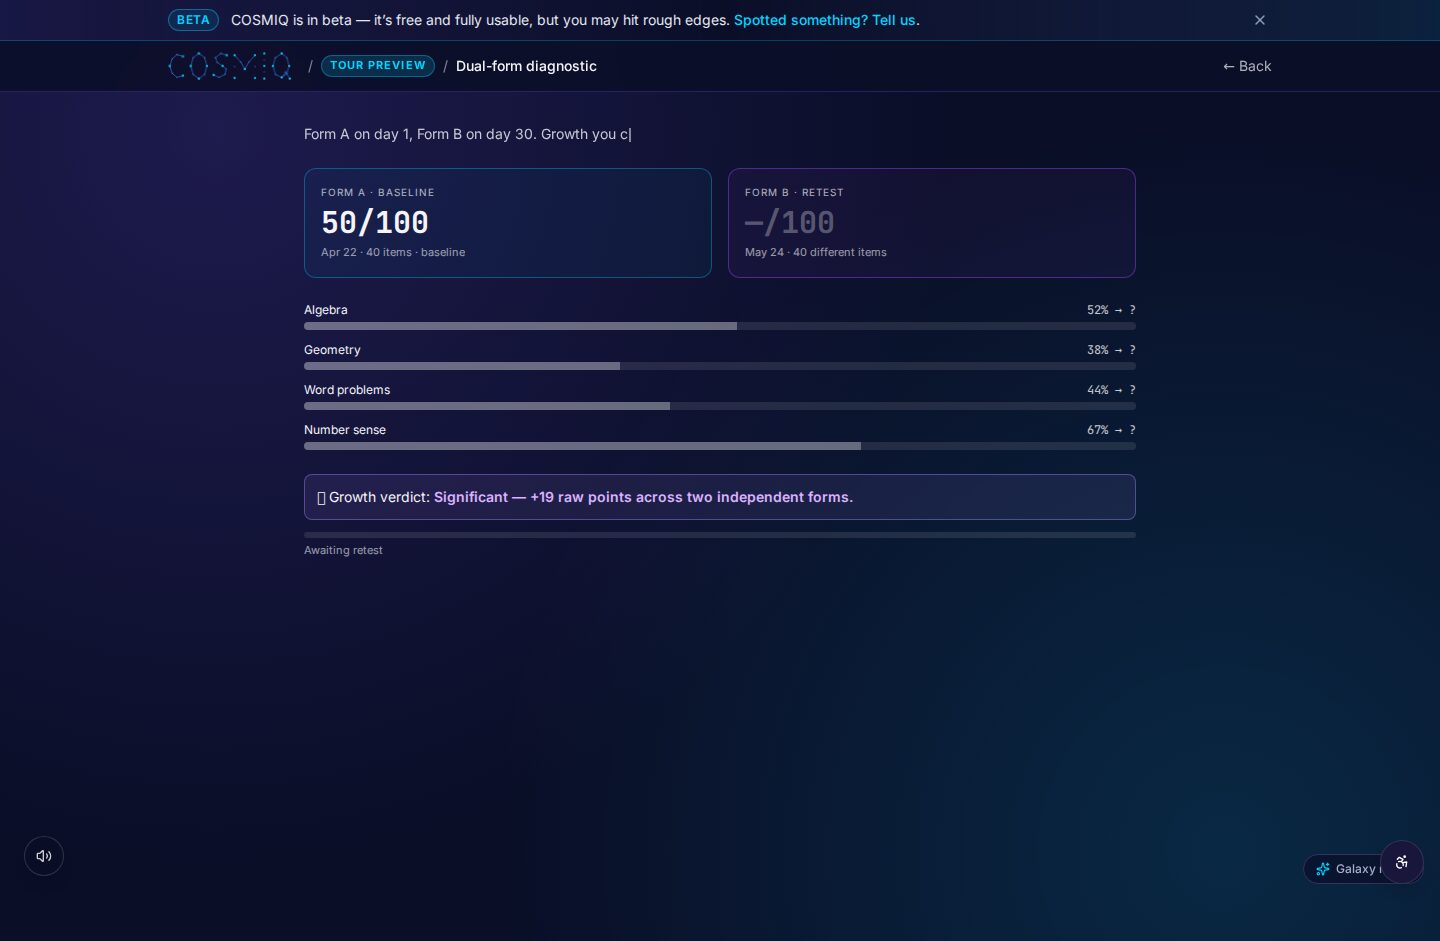1440x941 pixels.
Task: Click the Algebra label
Action: click(x=326, y=310)
